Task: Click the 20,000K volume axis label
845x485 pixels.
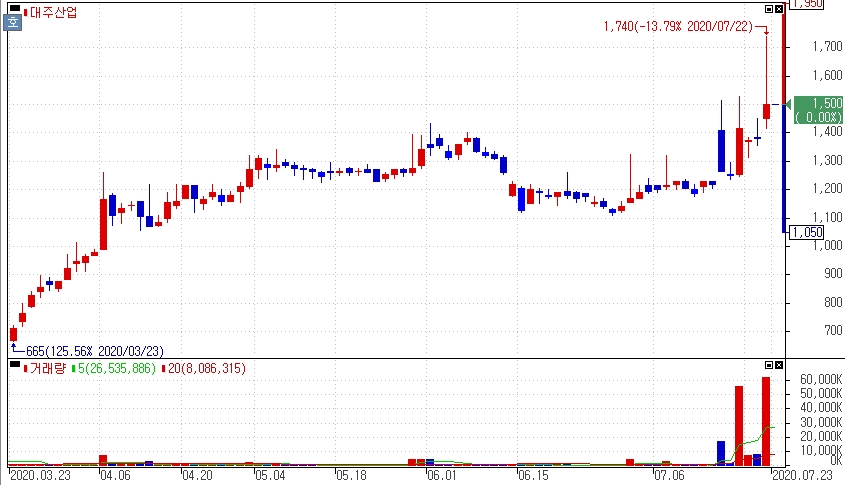Action: click(821, 436)
